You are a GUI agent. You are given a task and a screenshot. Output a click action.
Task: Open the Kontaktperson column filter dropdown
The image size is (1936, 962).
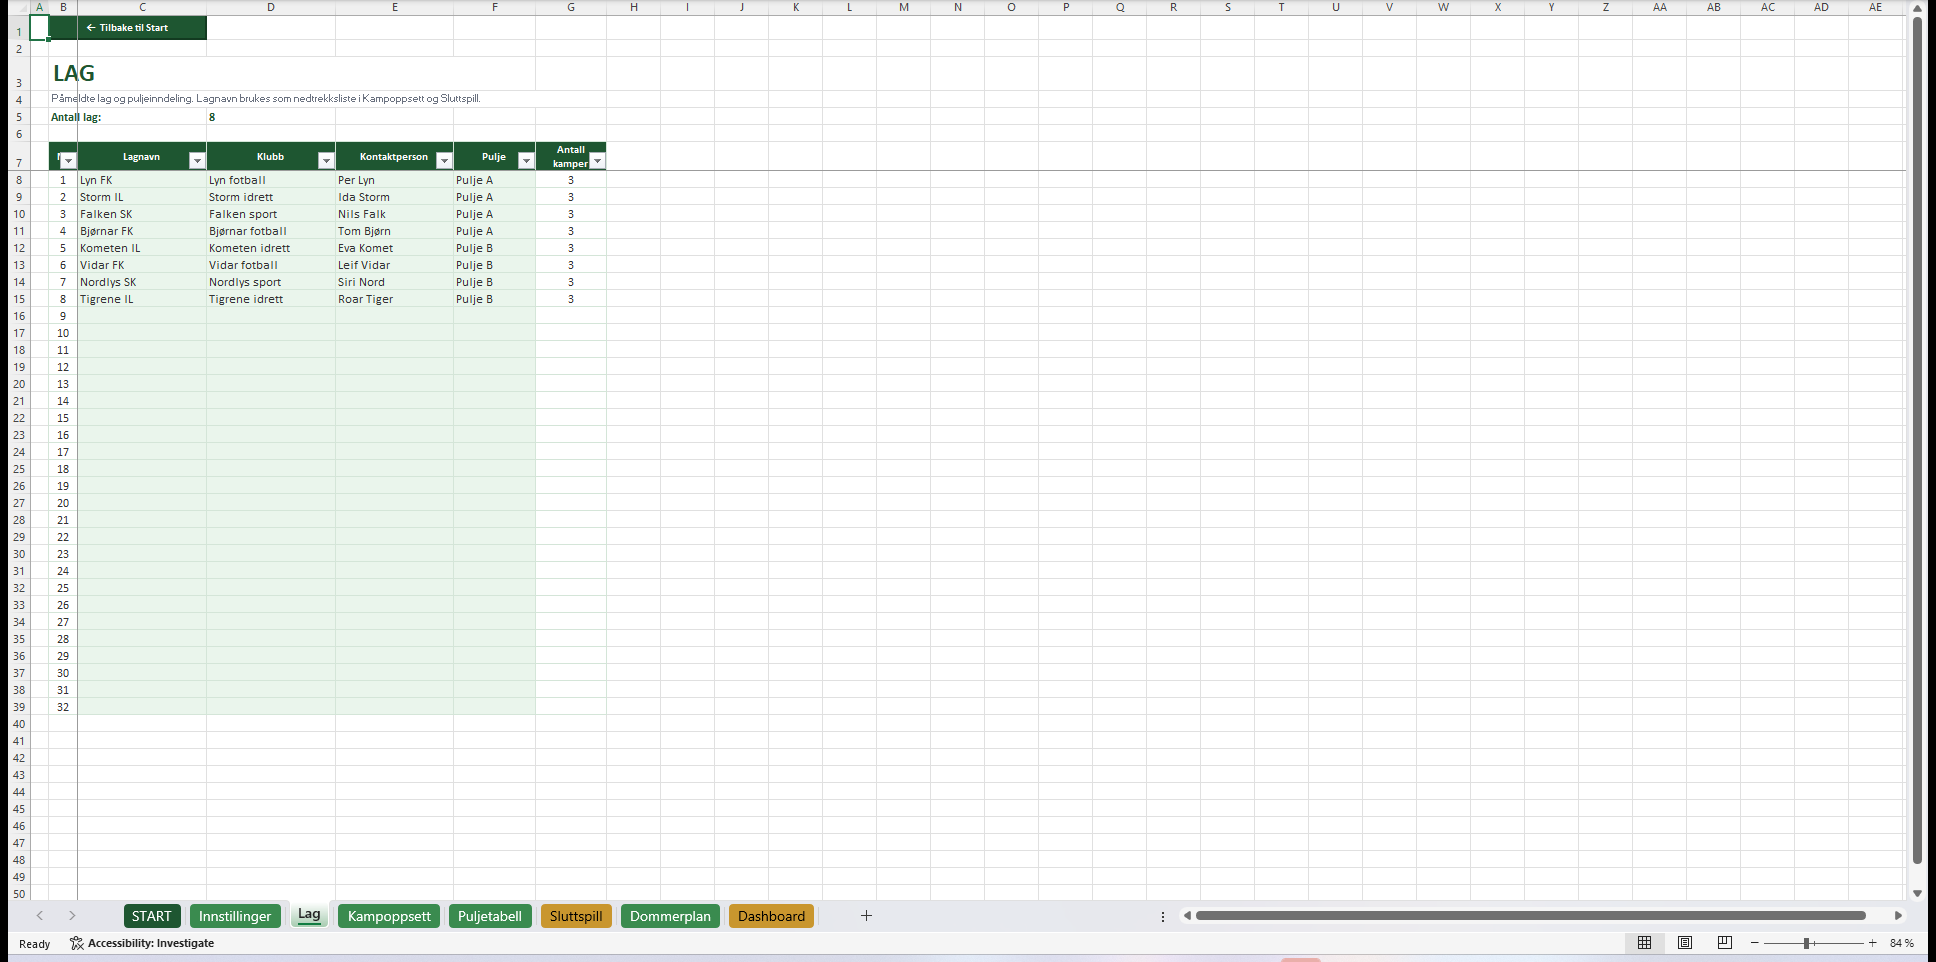(x=444, y=161)
